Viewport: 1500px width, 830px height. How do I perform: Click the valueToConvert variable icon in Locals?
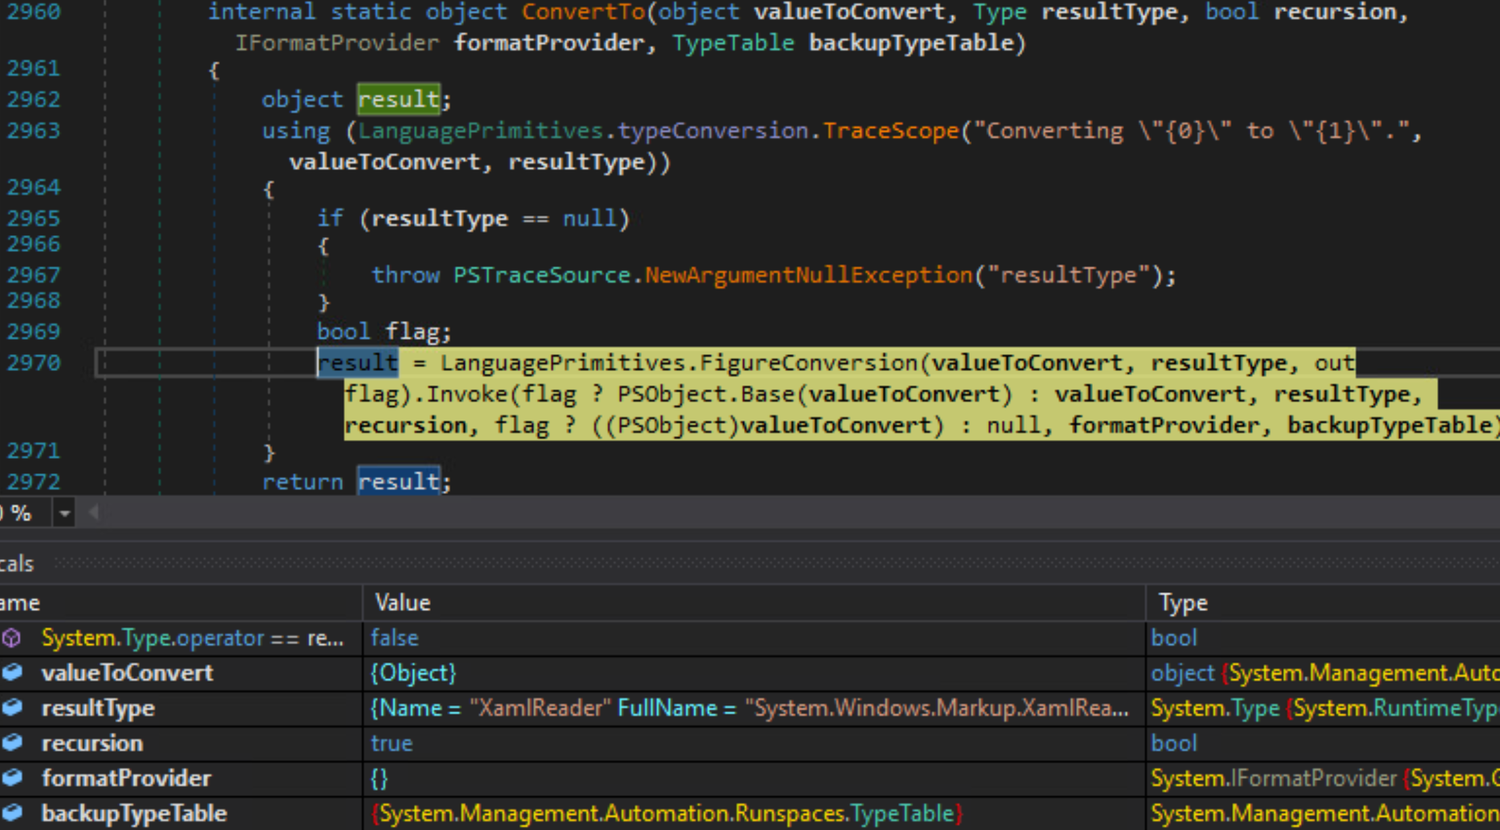click(12, 672)
